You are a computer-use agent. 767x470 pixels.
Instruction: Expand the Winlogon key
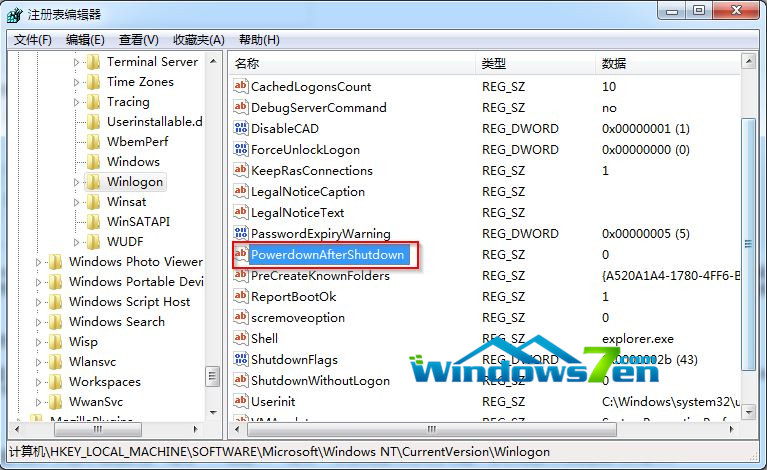[x=76, y=182]
